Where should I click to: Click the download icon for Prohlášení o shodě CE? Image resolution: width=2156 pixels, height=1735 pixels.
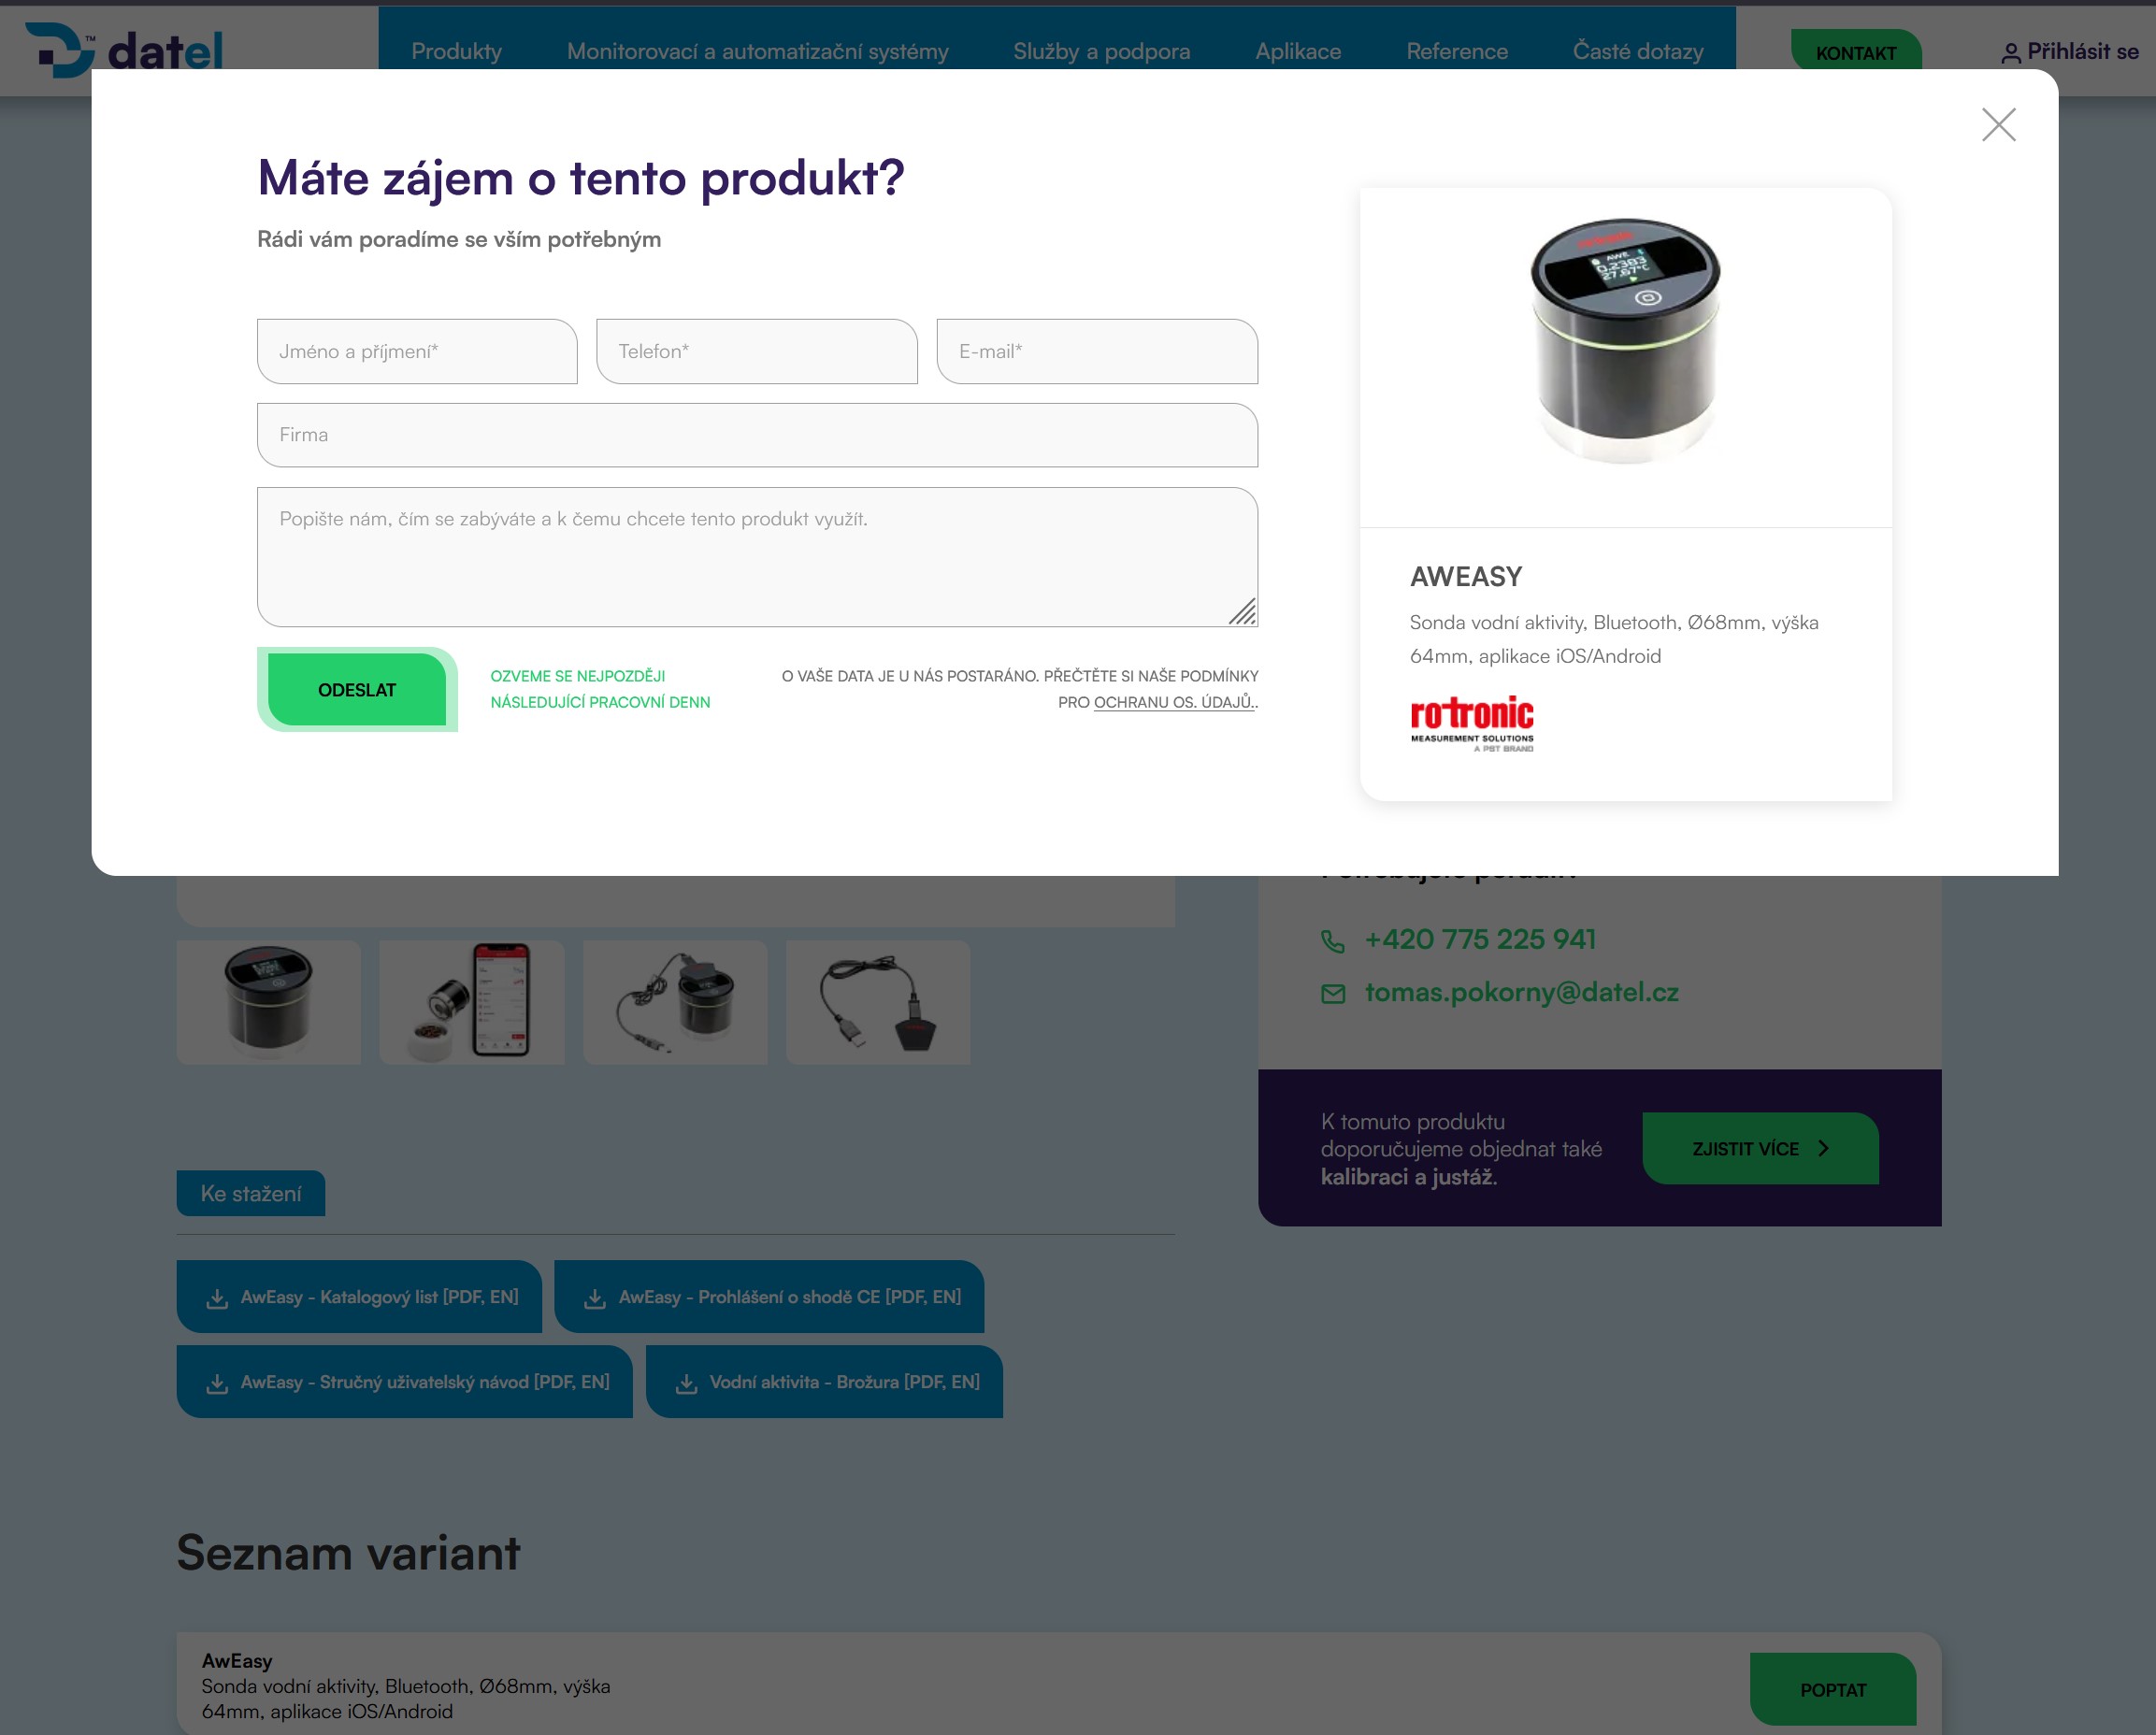pyautogui.click(x=595, y=1298)
